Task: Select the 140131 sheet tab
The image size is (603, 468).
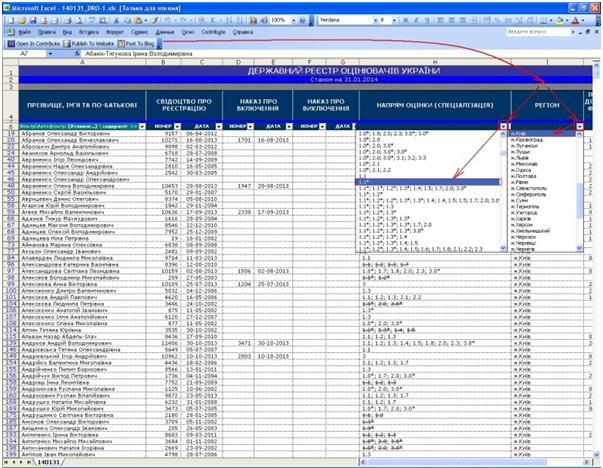Action: point(49,463)
